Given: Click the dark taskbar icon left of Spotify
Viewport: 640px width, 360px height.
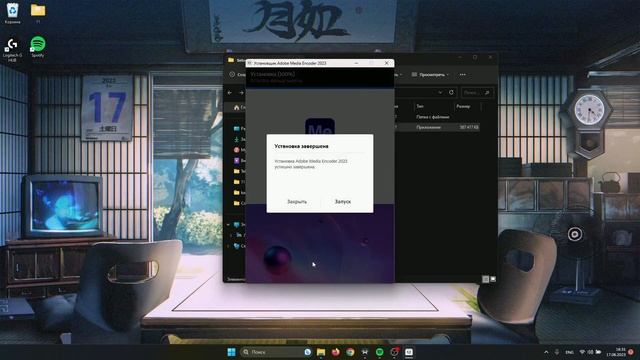Looking at the screenshot, I should 365,352.
